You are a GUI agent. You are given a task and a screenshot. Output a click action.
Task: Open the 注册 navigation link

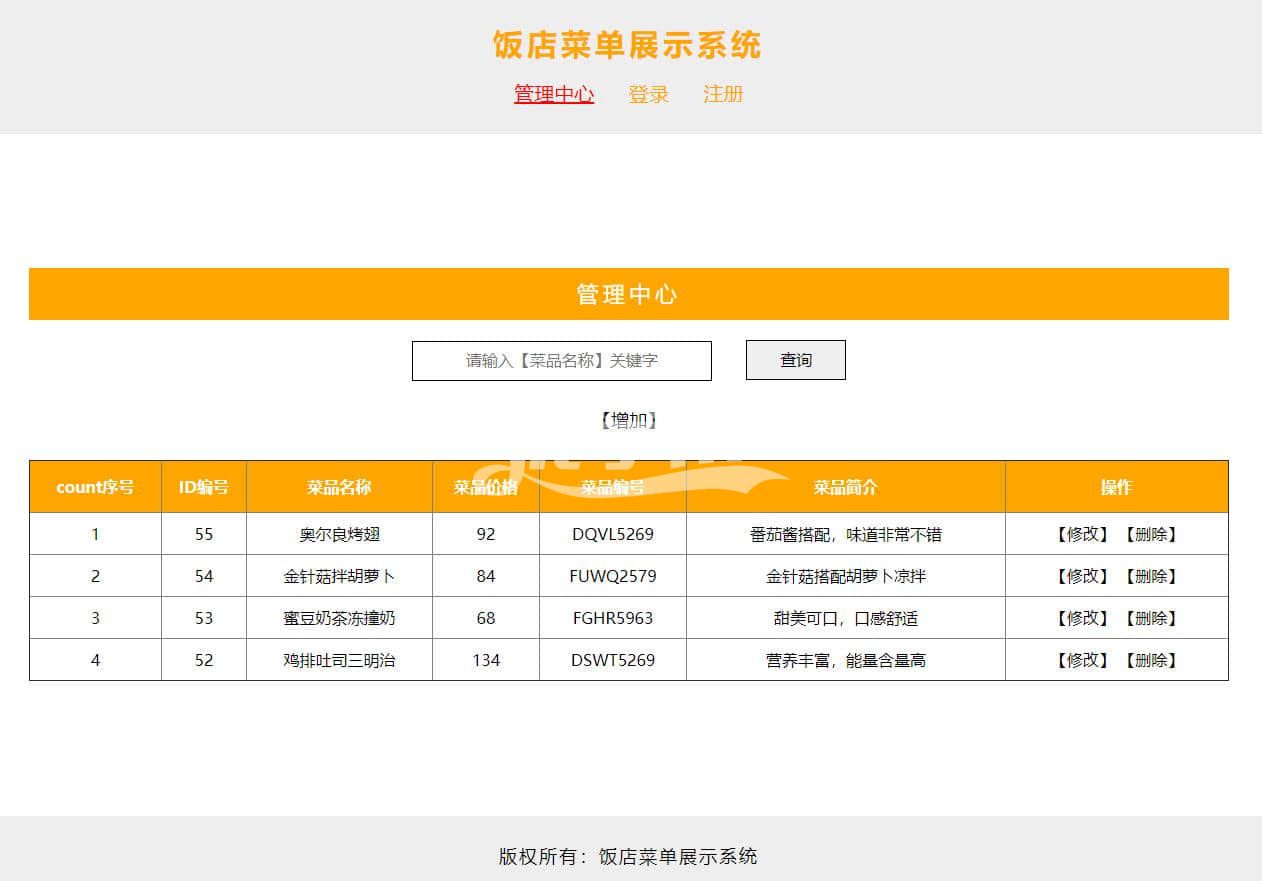pyautogui.click(x=723, y=94)
